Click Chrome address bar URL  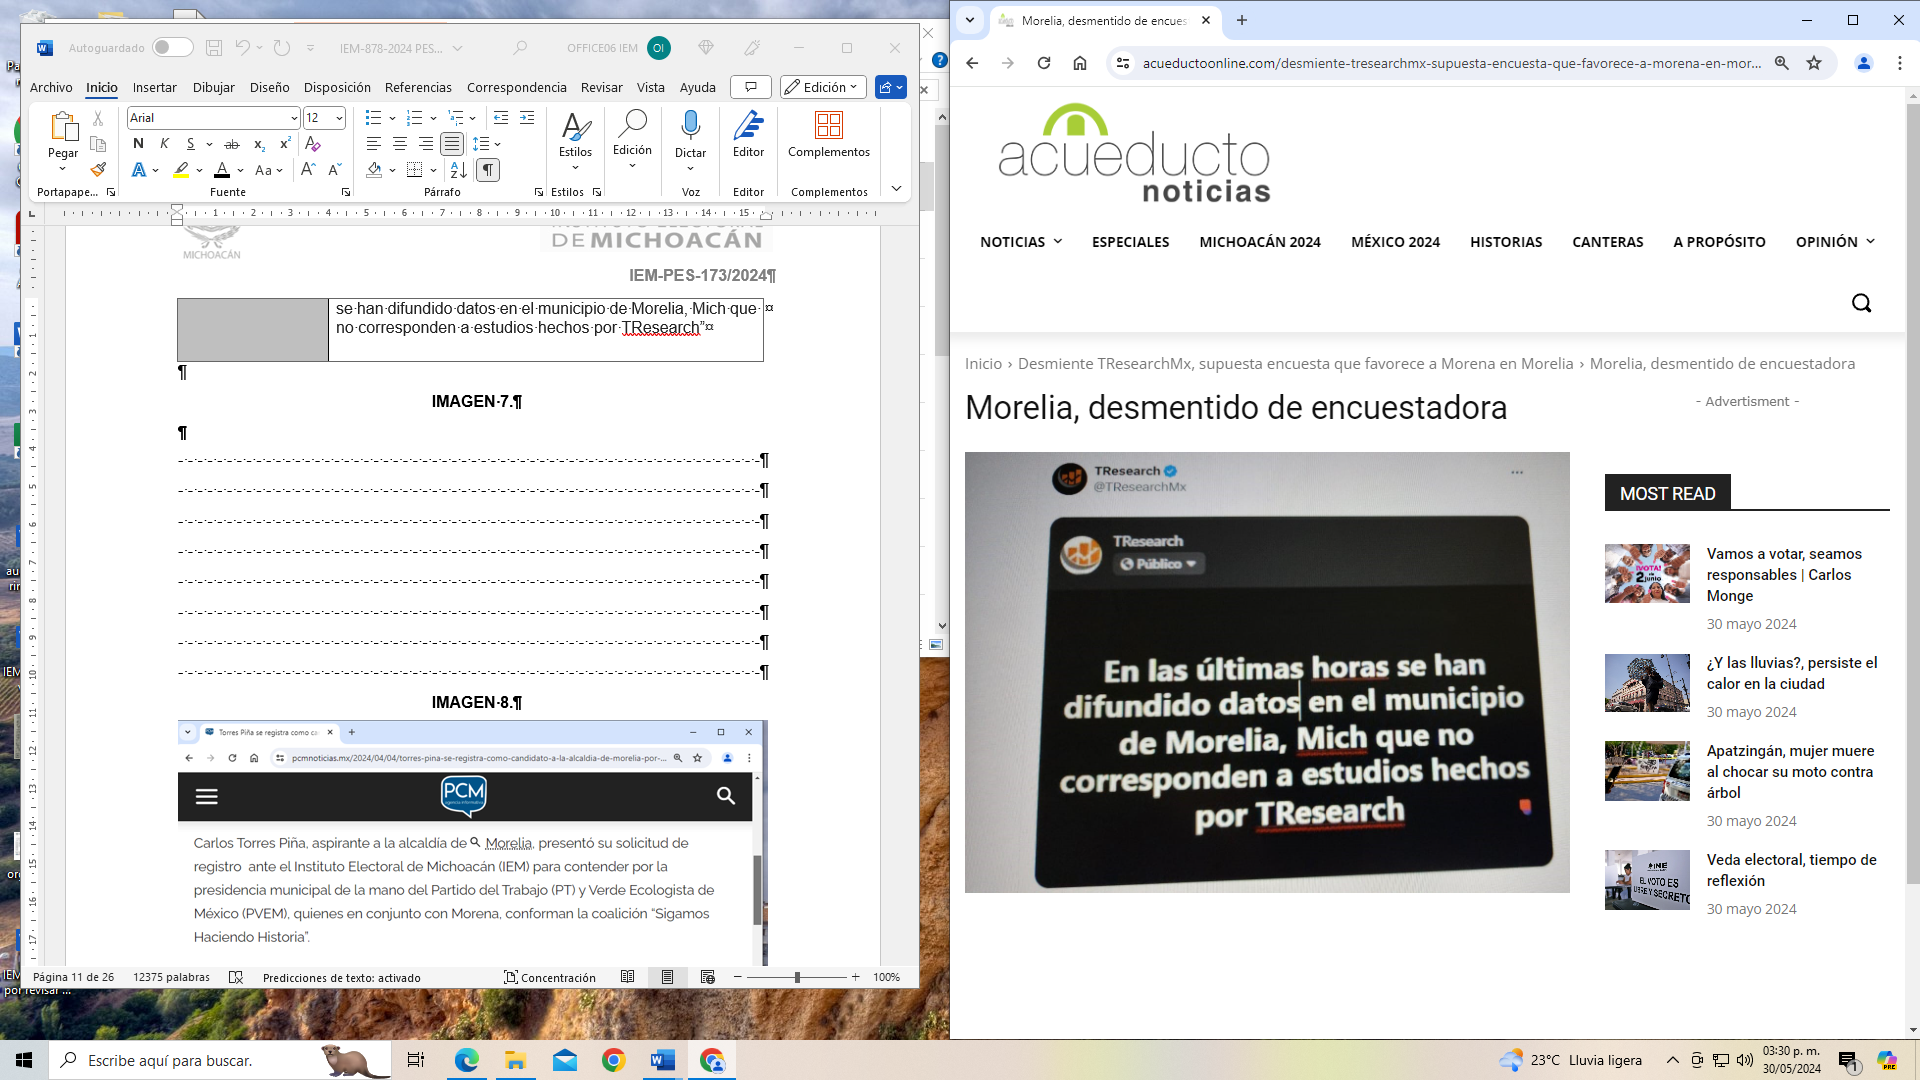click(x=1451, y=63)
